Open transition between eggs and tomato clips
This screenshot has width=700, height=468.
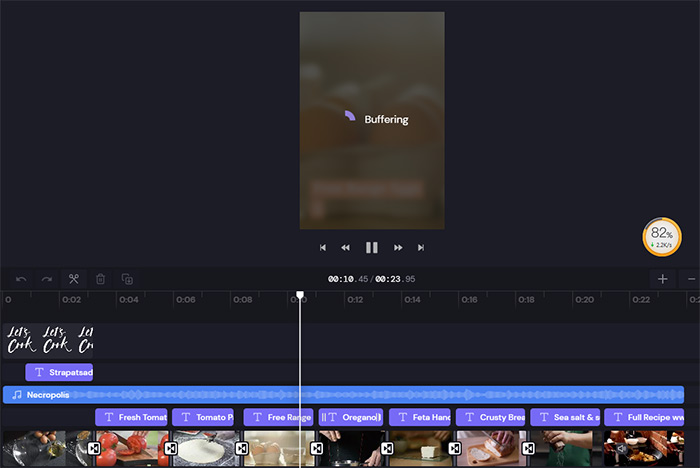coord(94,448)
